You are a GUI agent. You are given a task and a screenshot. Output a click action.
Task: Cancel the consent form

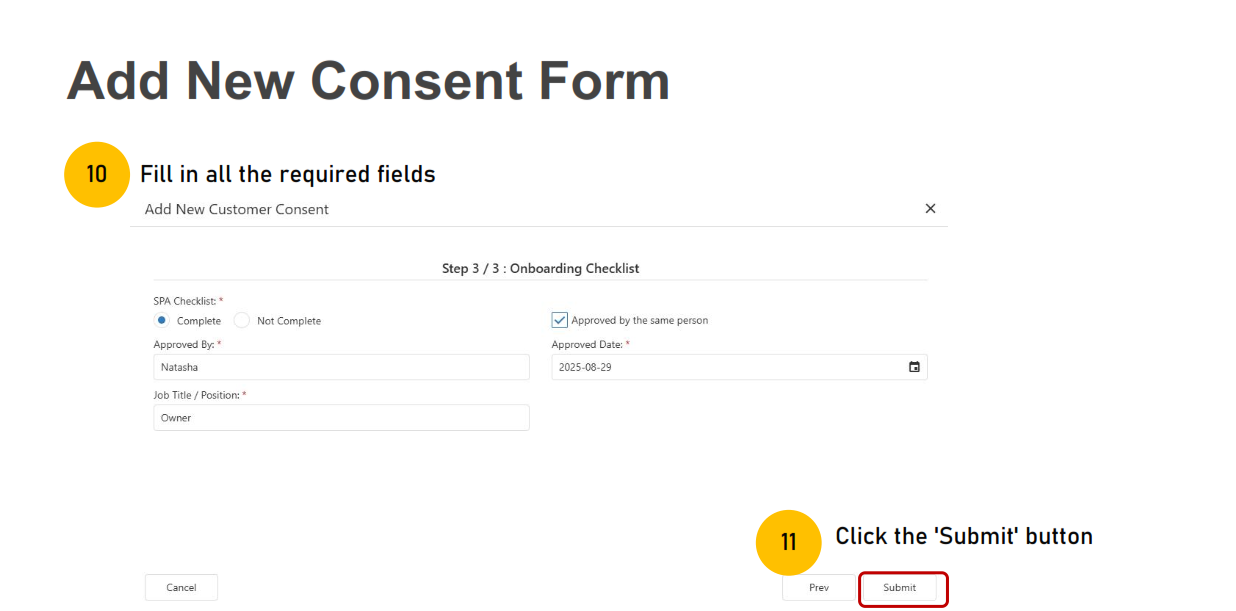tap(181, 588)
